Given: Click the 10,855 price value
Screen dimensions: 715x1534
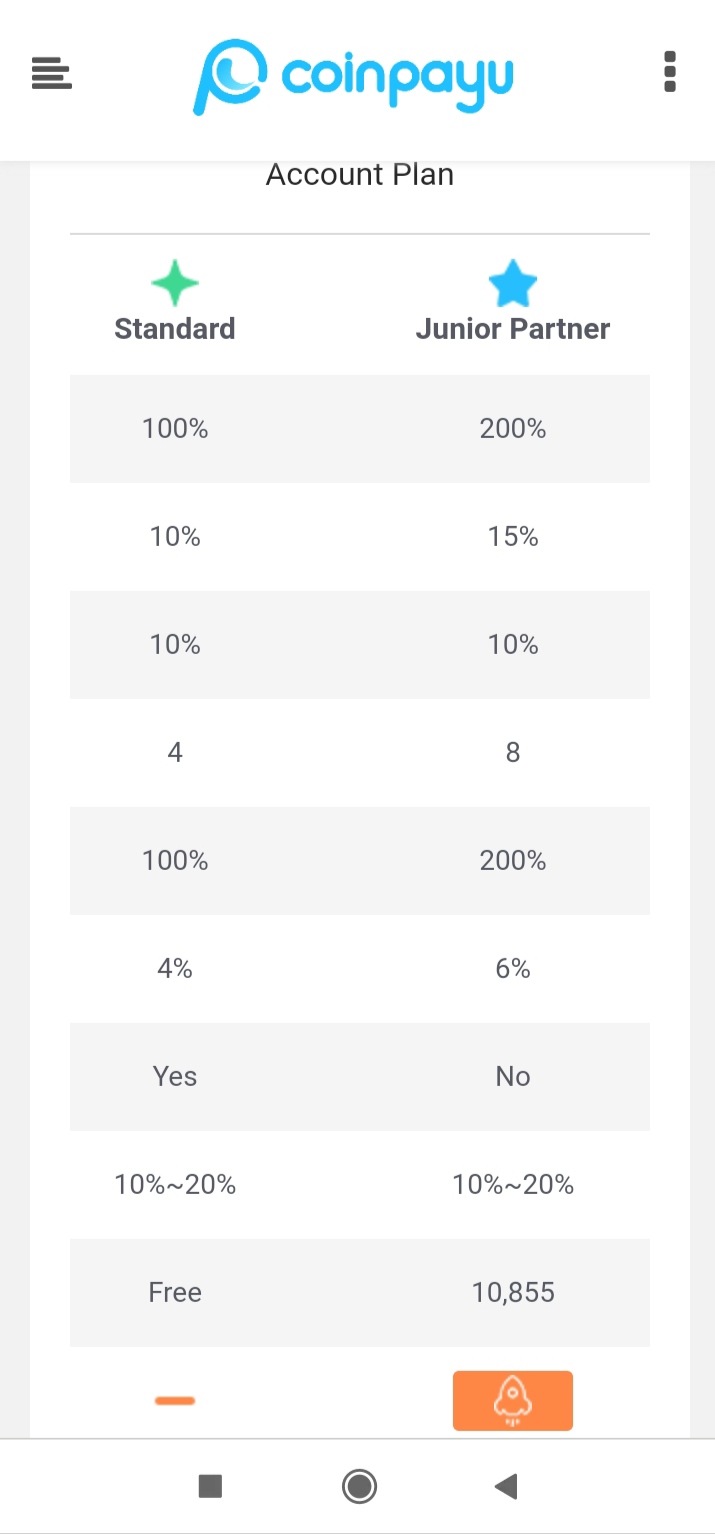Looking at the screenshot, I should pyautogui.click(x=513, y=1293).
